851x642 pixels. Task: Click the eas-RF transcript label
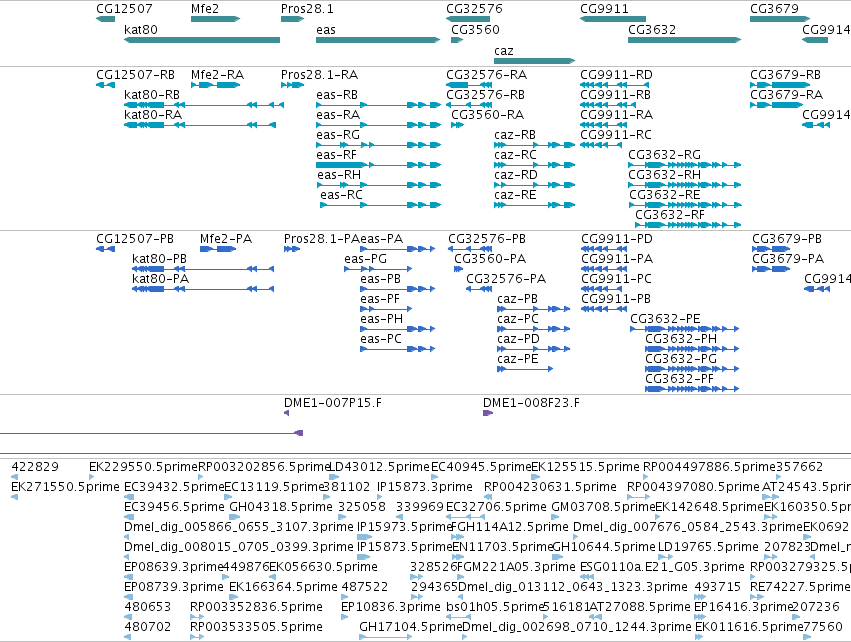tap(336, 155)
